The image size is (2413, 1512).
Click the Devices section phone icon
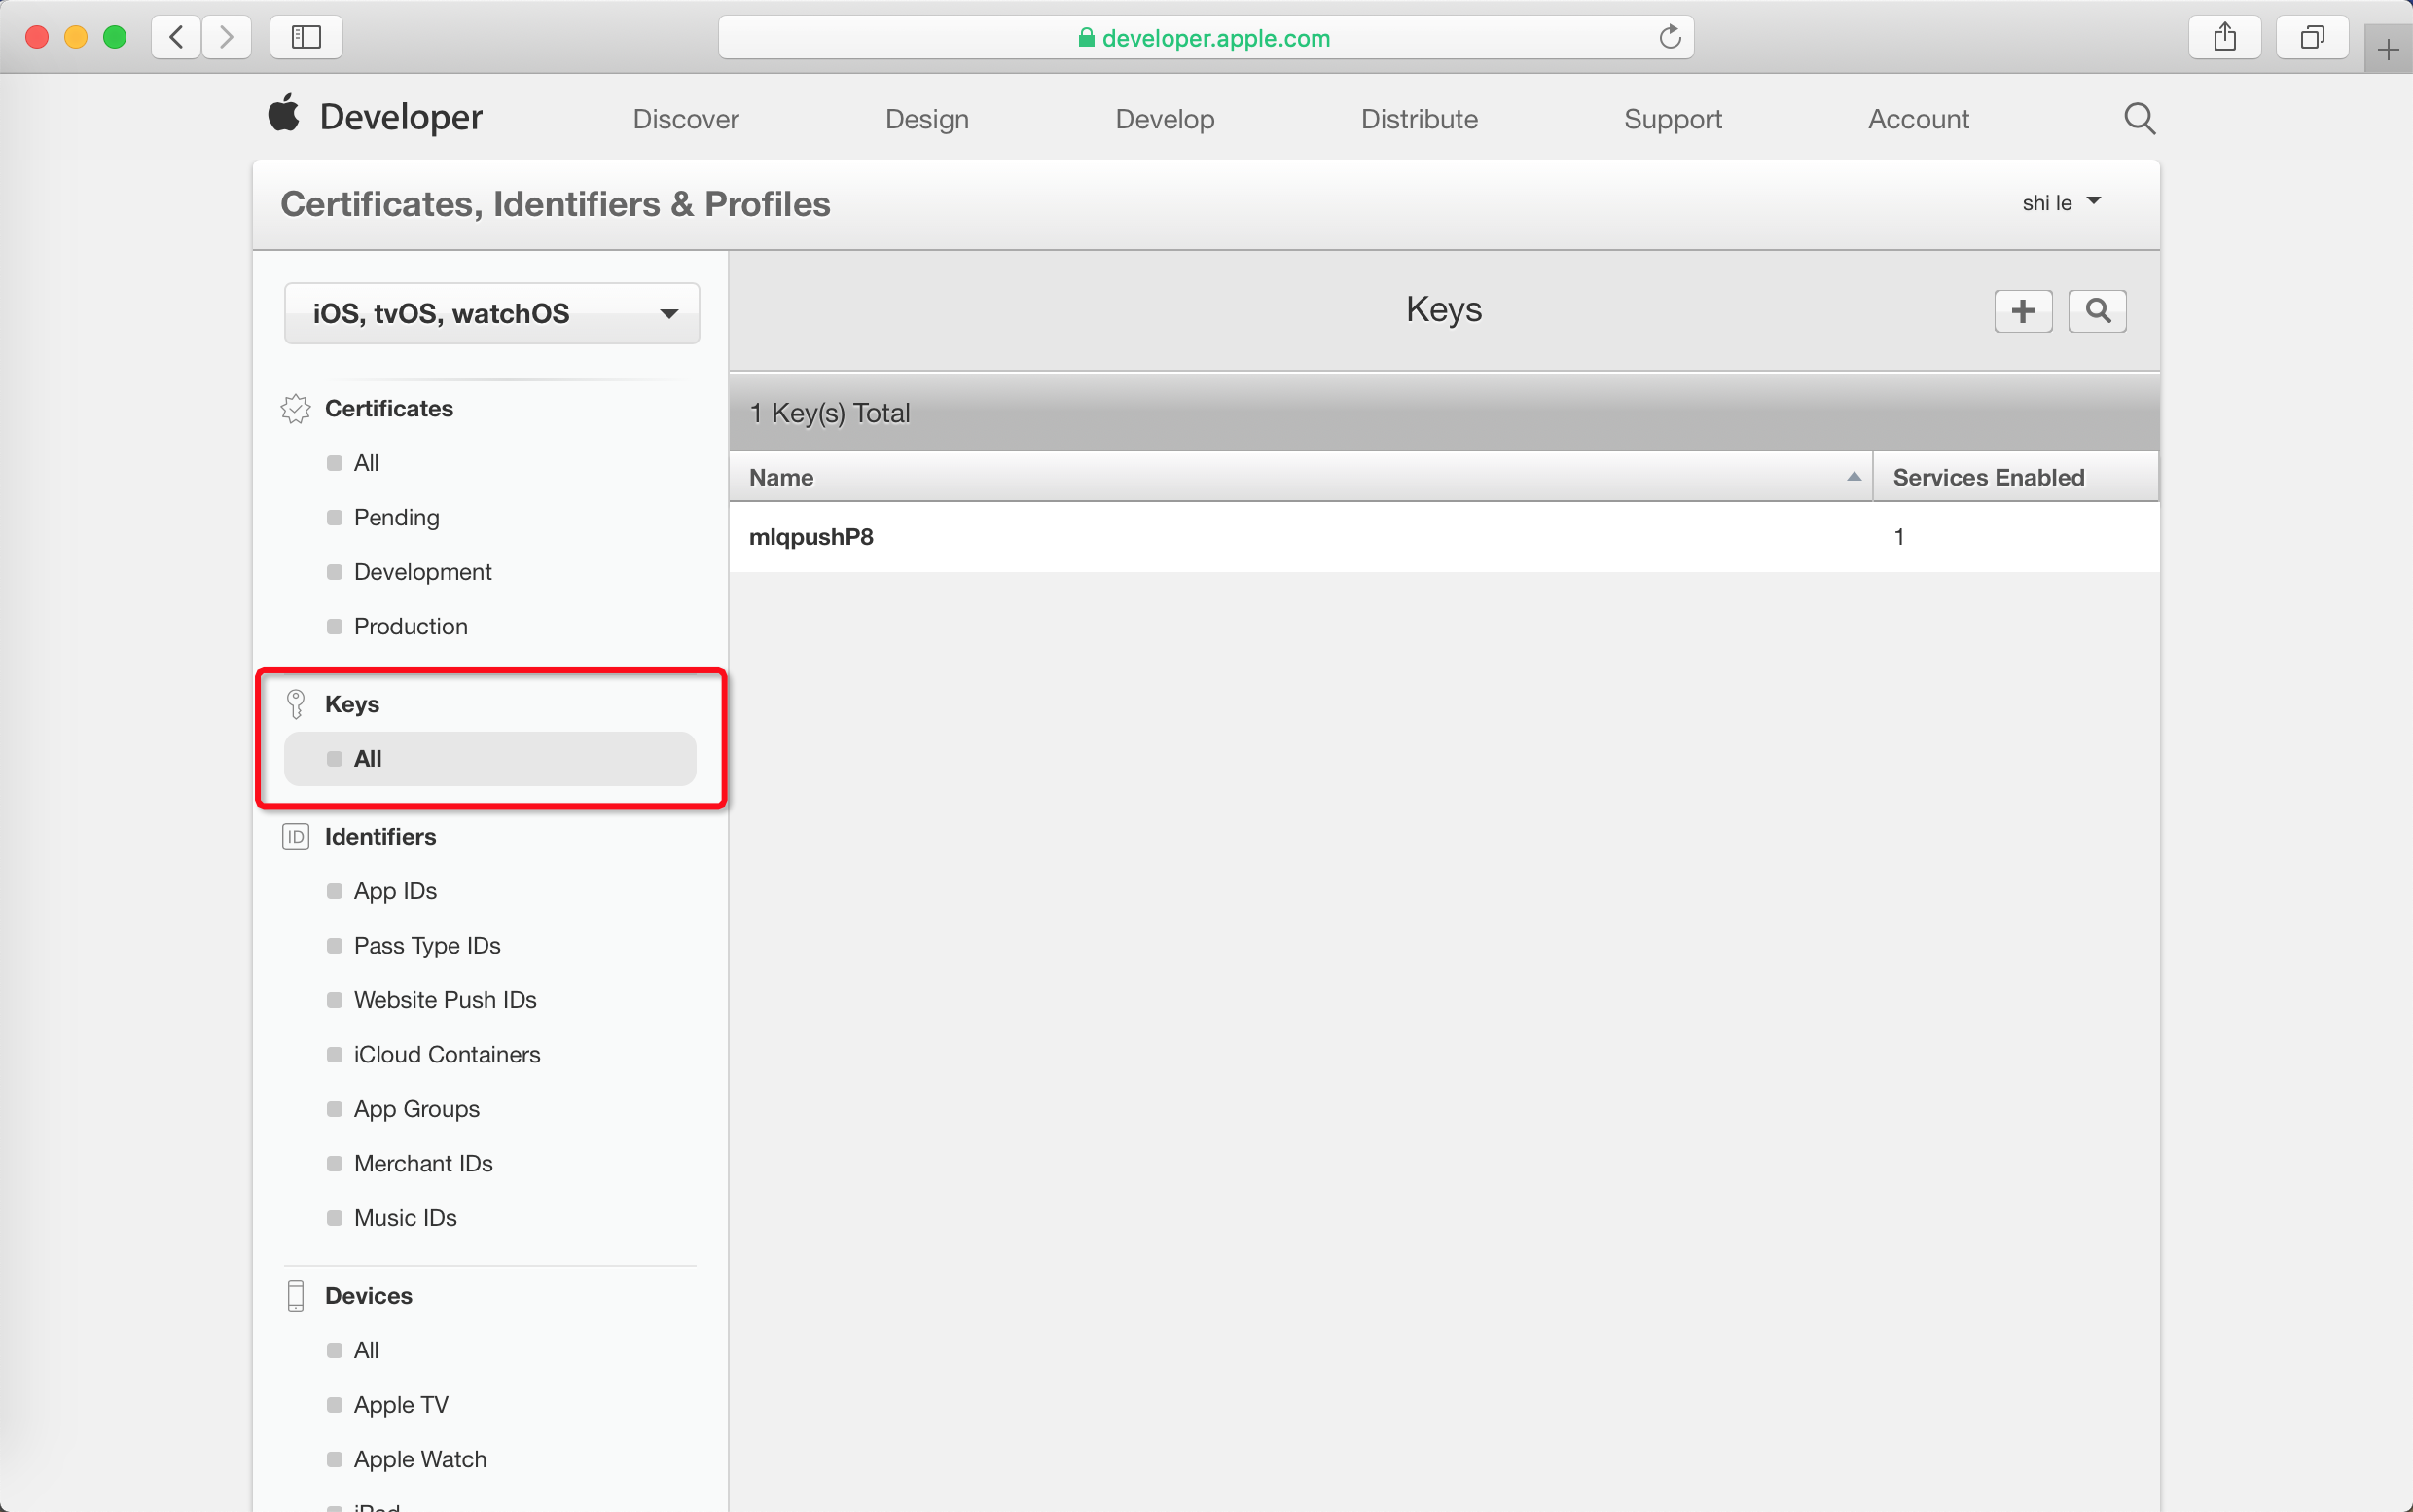click(x=295, y=1296)
